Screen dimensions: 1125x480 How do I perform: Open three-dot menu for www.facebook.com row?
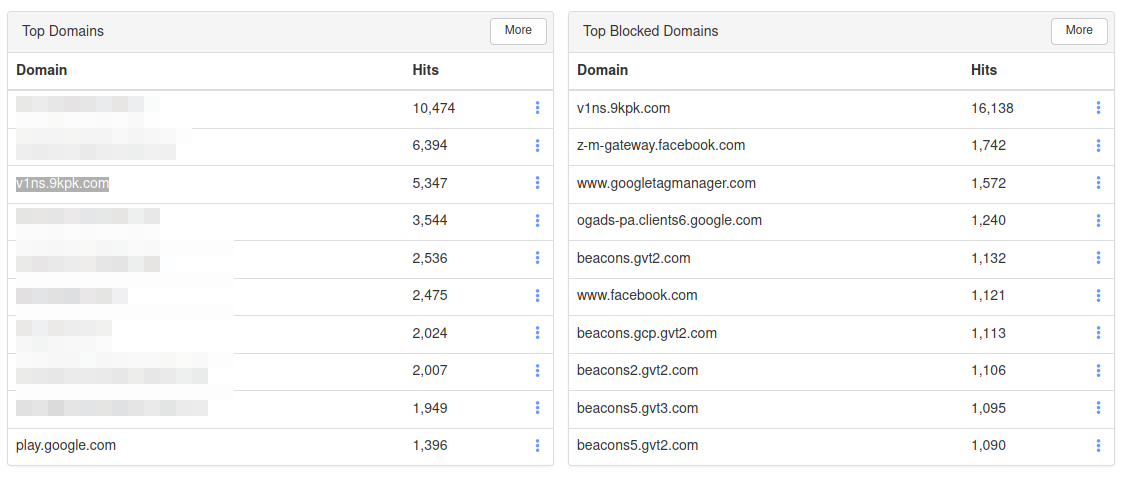pos(1098,295)
